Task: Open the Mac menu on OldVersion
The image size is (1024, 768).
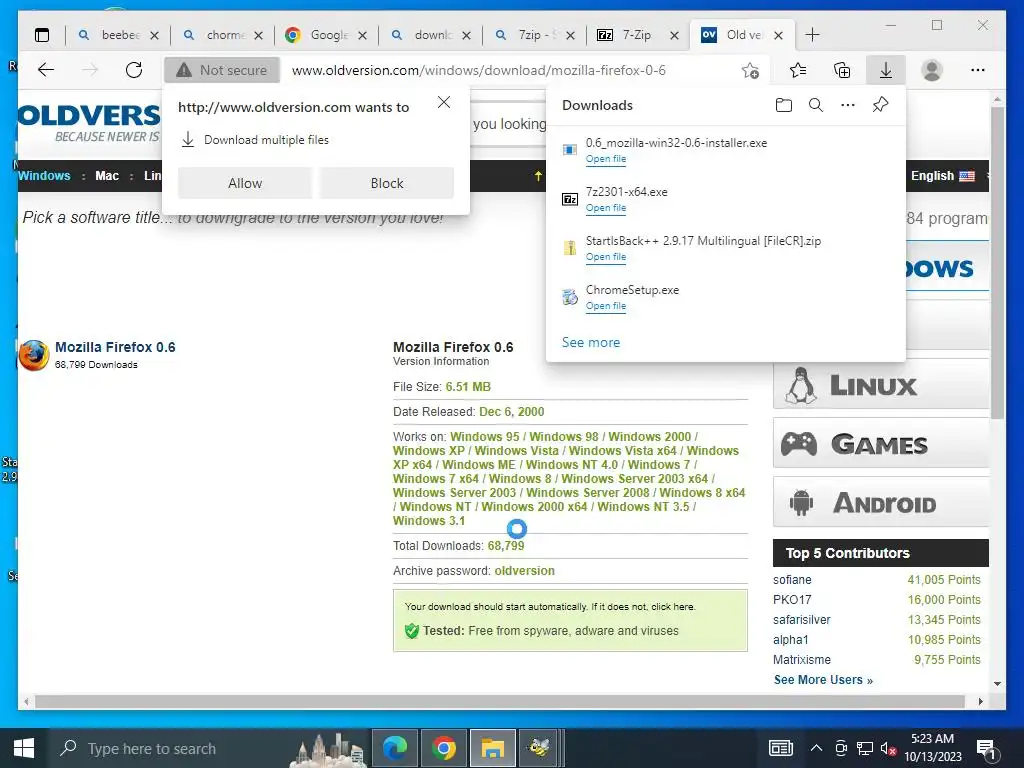Action: pyautogui.click(x=107, y=176)
